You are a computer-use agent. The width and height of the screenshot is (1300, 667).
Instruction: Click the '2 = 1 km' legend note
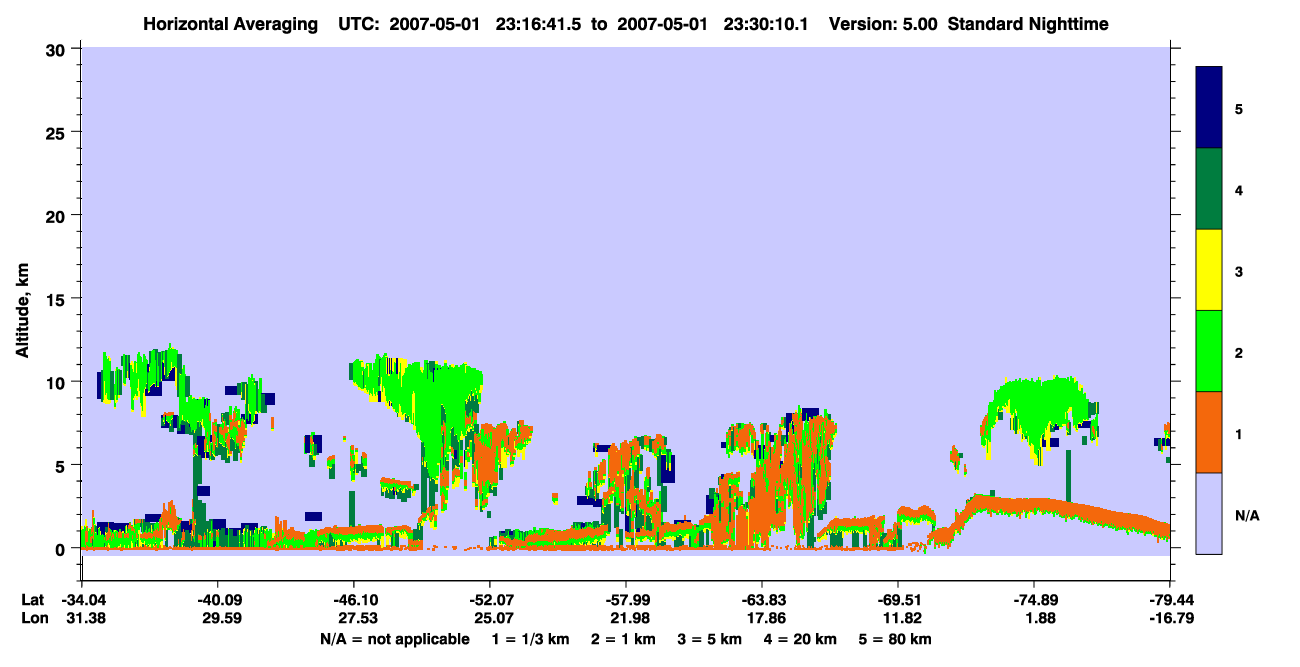click(623, 639)
